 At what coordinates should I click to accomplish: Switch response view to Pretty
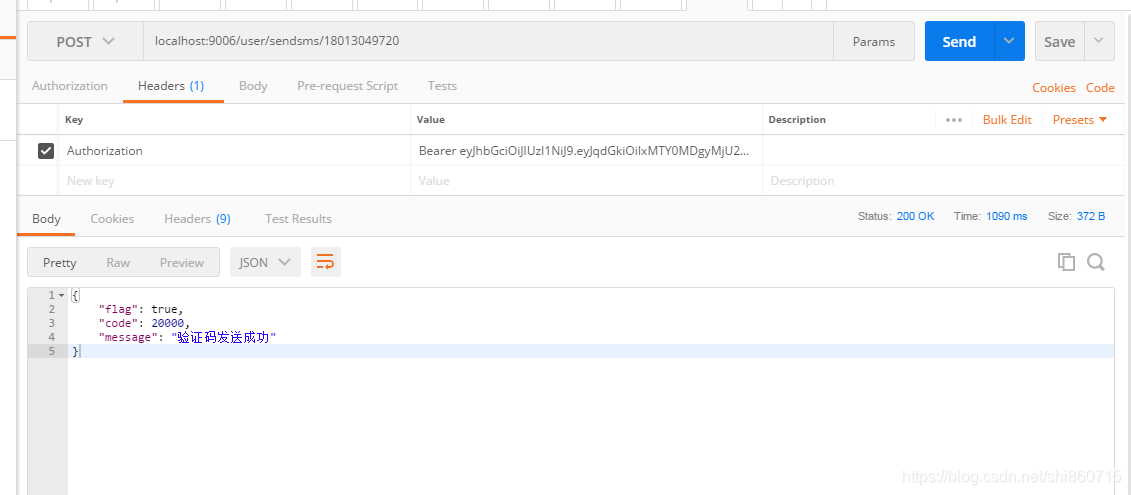(59, 263)
